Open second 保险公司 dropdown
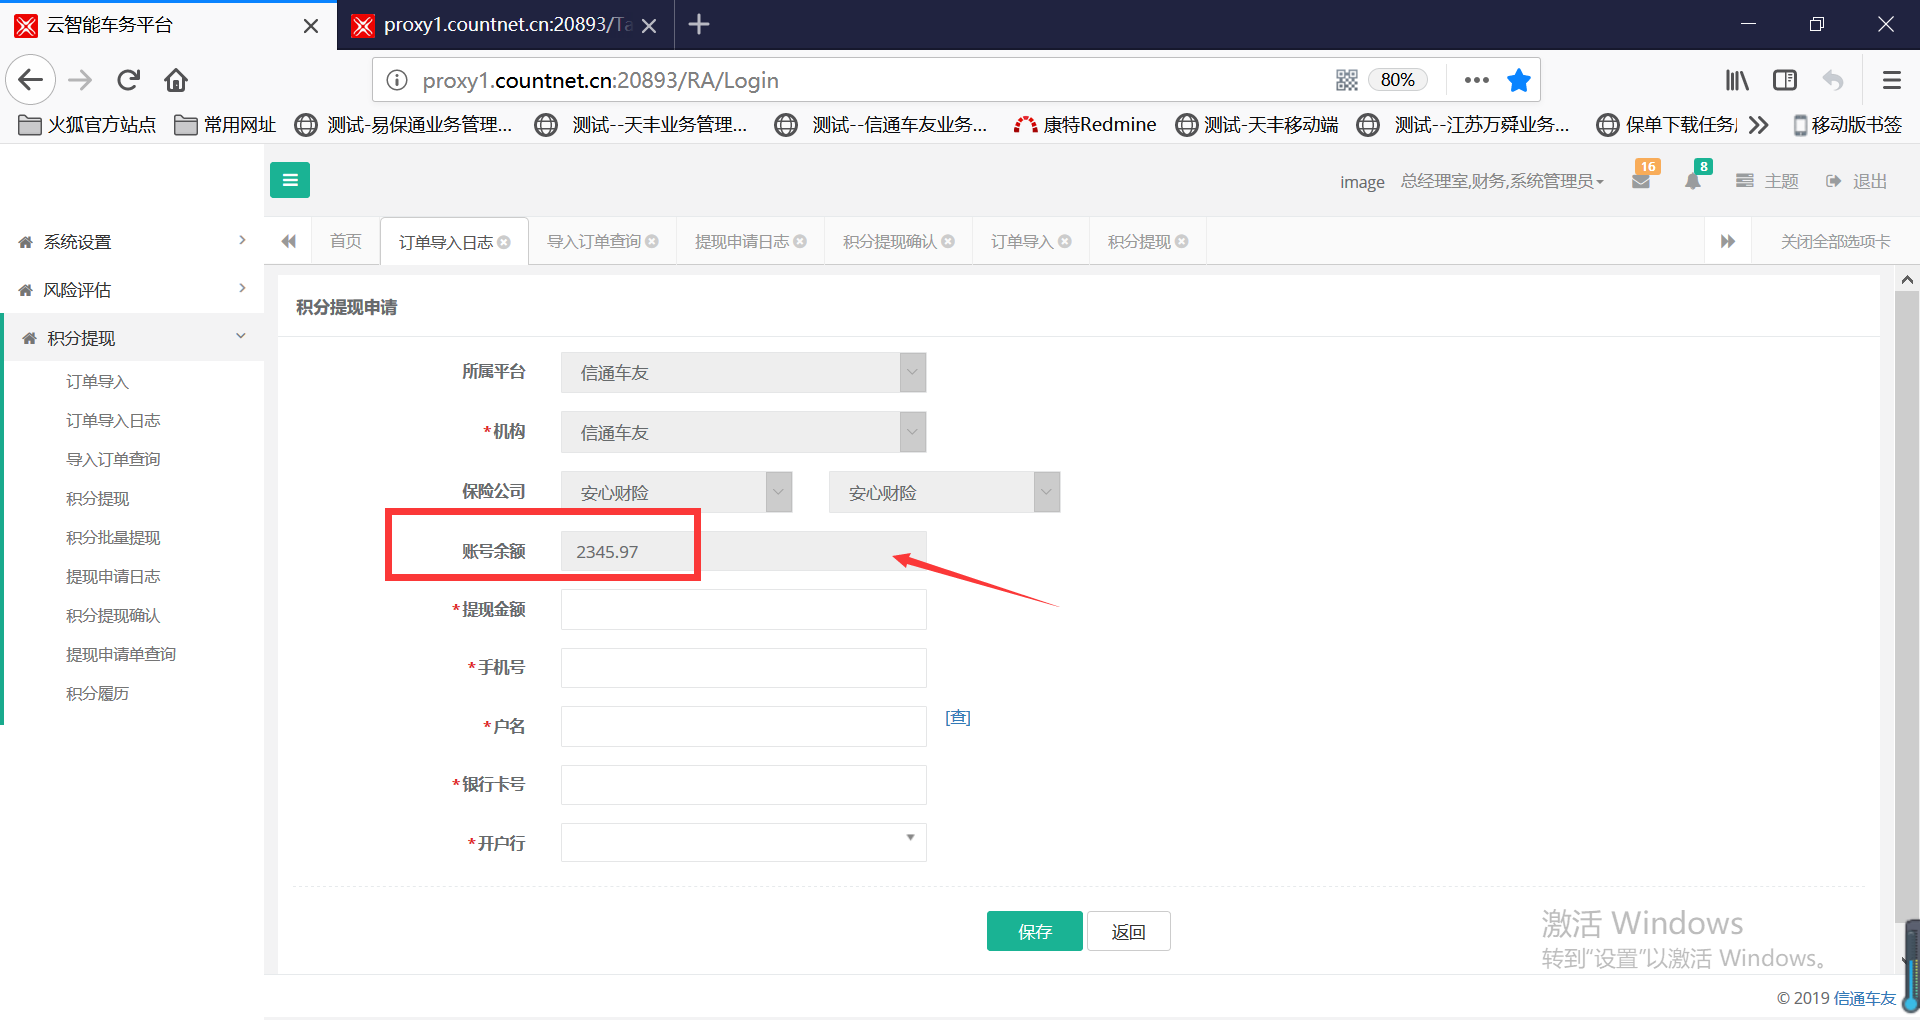1920x1020 pixels. click(944, 492)
